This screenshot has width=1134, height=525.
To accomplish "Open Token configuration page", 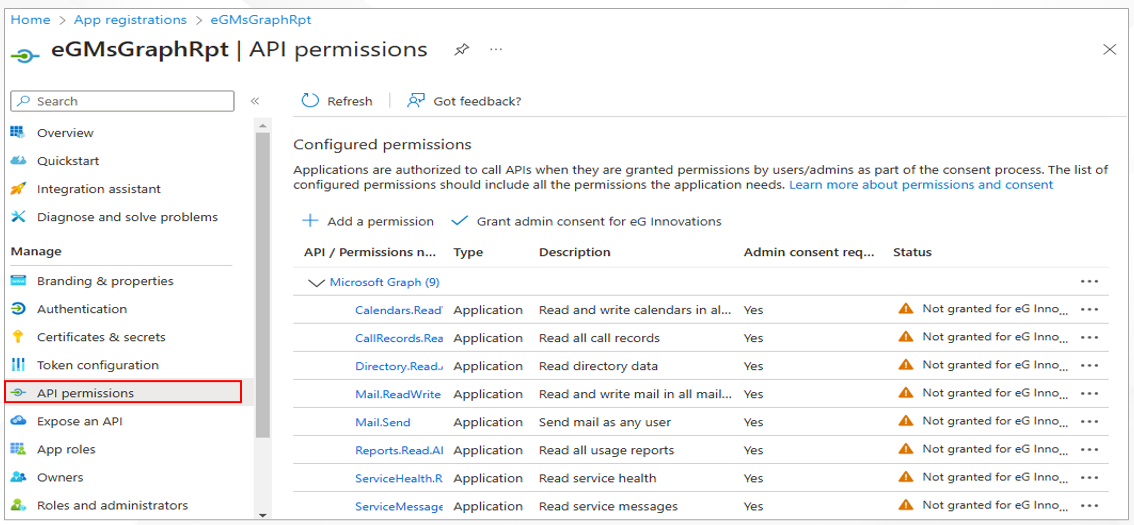I will coord(98,365).
